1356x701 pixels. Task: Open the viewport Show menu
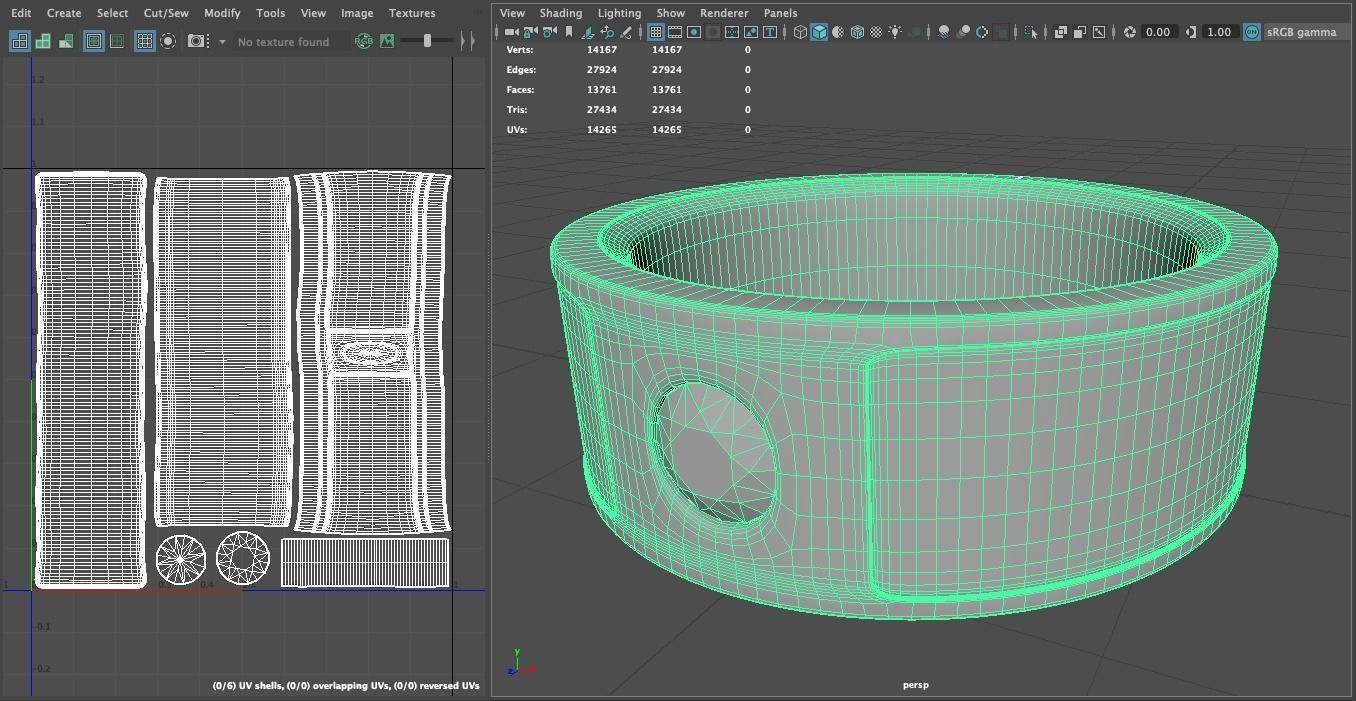tap(670, 13)
